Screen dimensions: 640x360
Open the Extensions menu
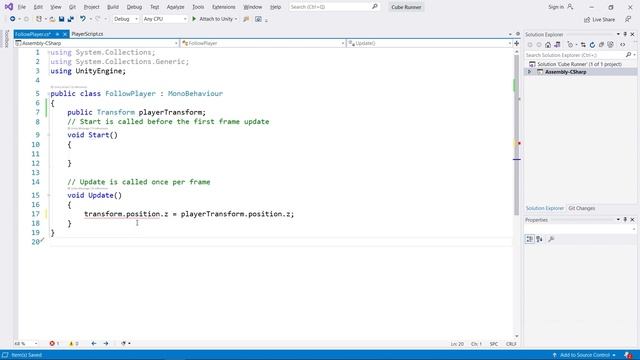coord(224,7)
